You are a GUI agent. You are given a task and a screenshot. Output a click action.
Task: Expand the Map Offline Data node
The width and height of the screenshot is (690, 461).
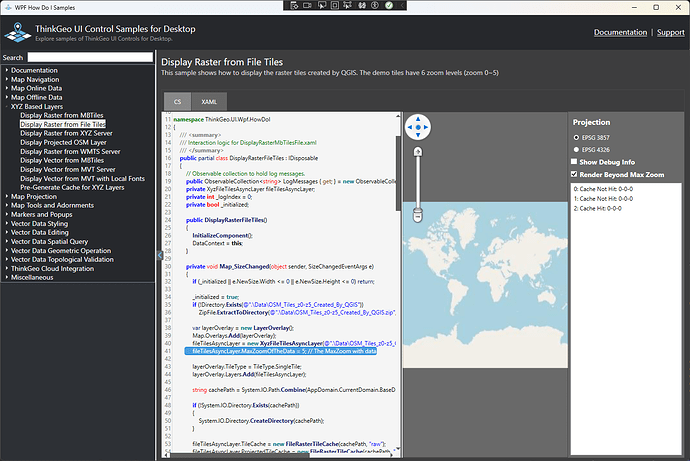(7, 97)
